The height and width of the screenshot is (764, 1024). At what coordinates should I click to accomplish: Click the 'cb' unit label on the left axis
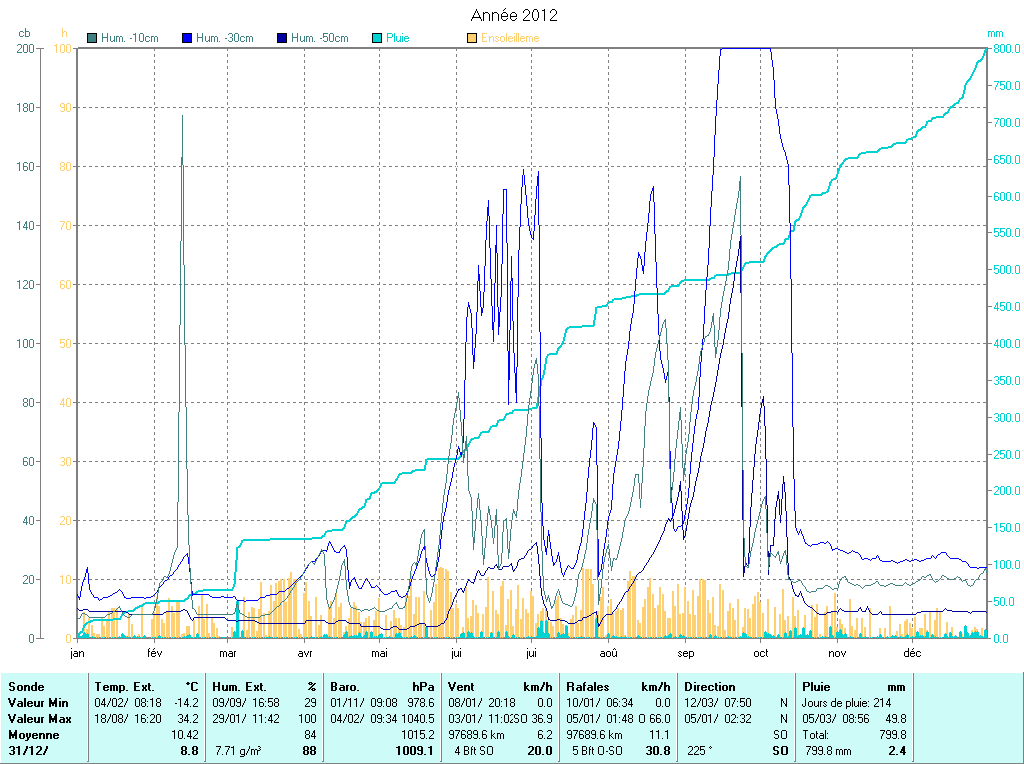[x=24, y=33]
